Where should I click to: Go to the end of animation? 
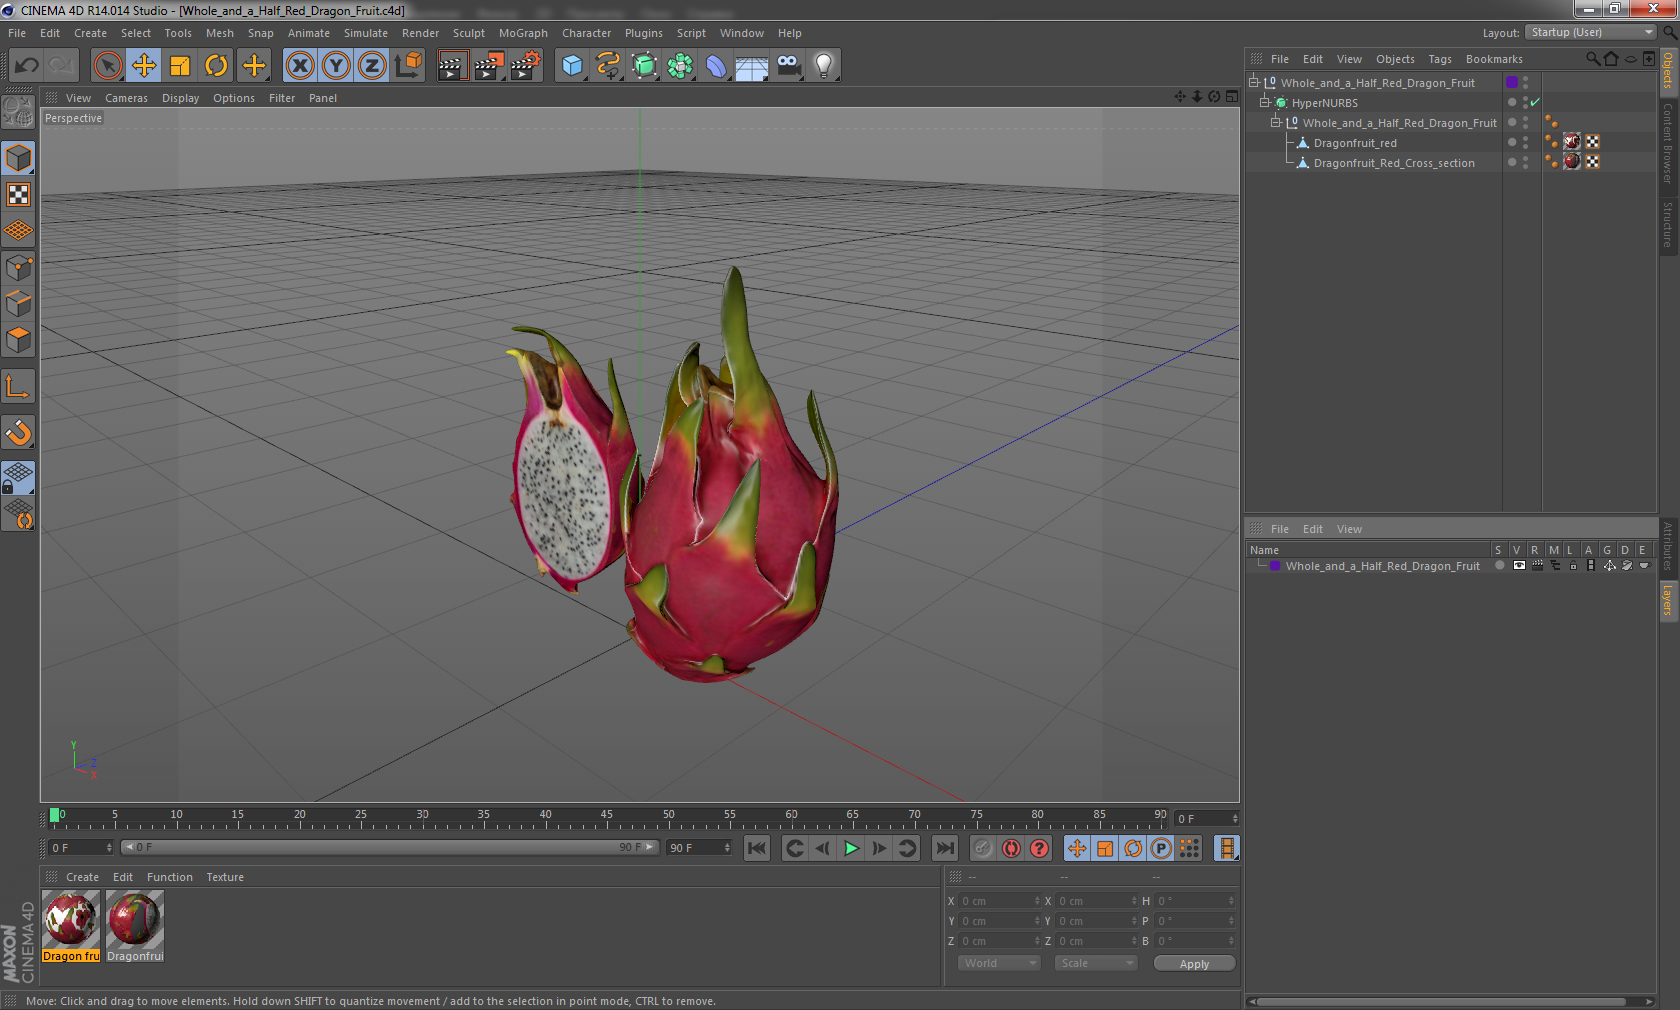tap(944, 848)
